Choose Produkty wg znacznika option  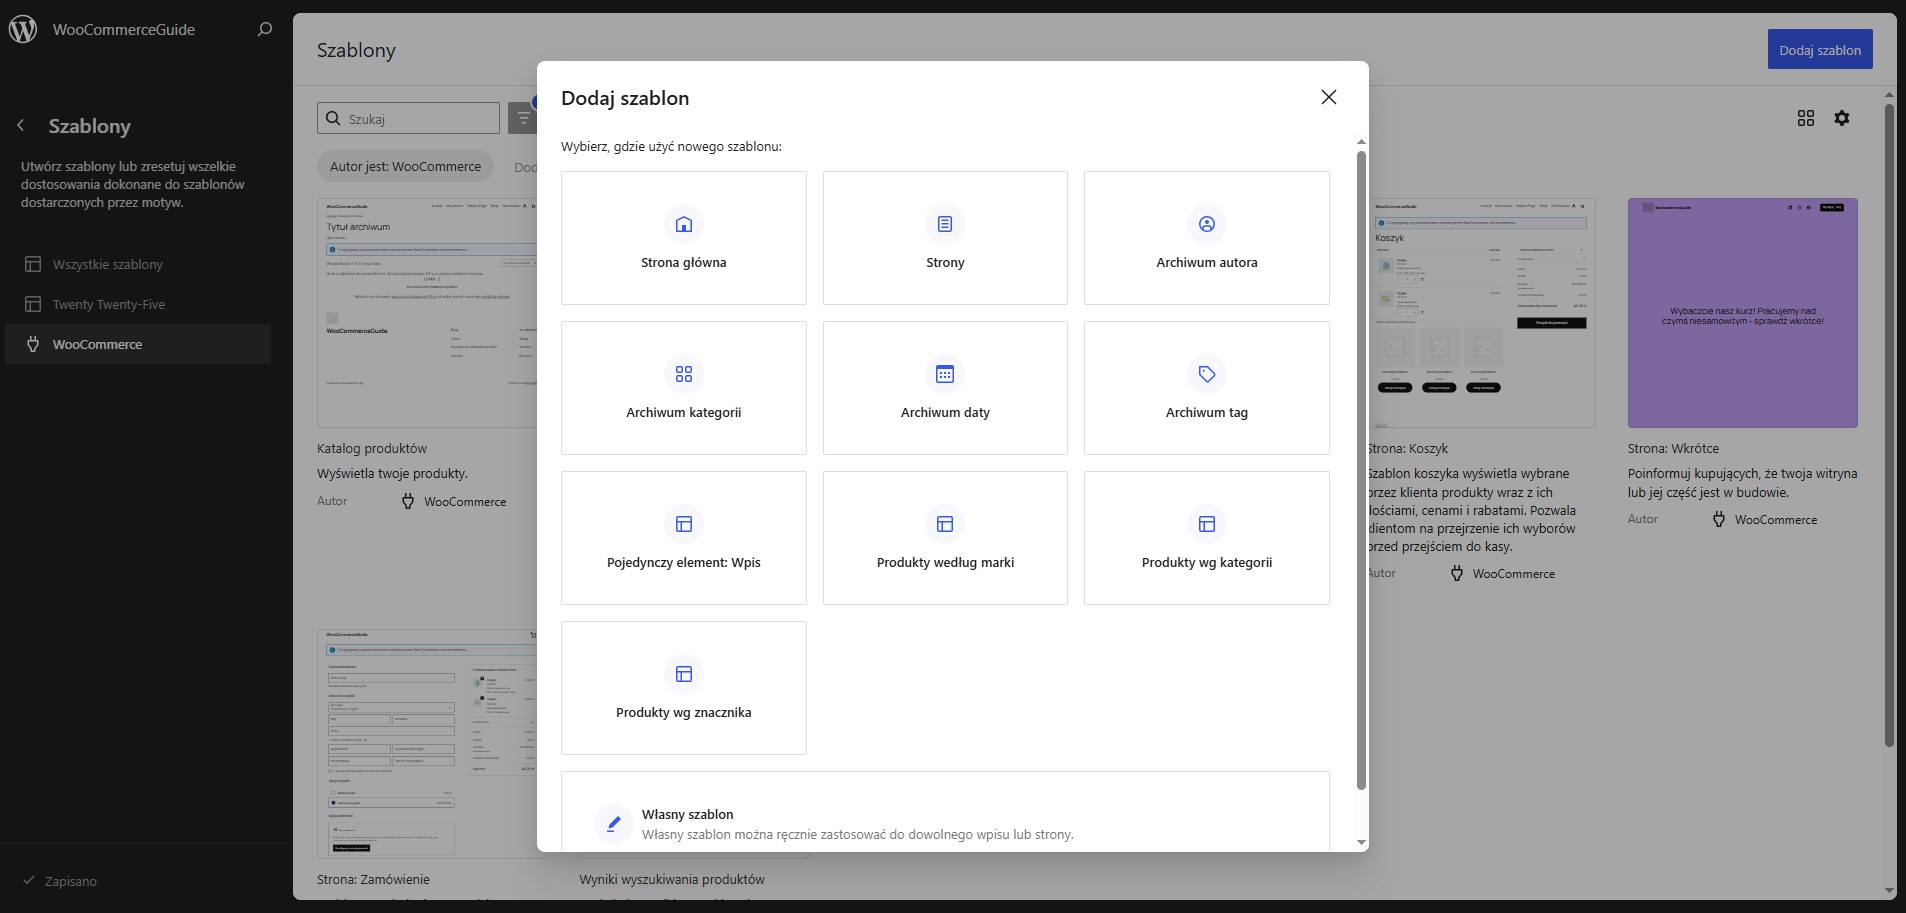click(x=684, y=688)
